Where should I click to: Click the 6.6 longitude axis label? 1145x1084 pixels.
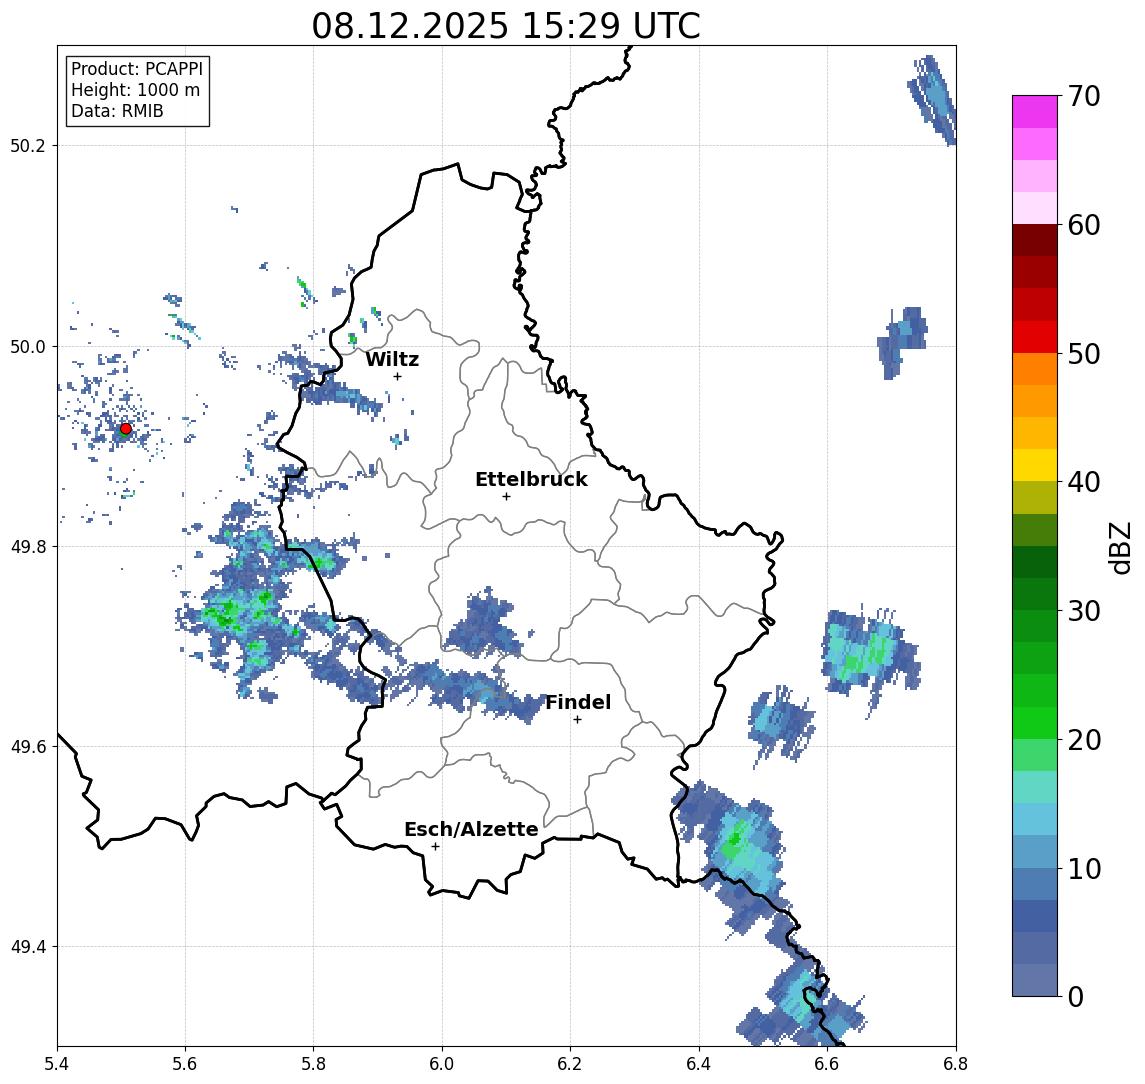click(x=827, y=1064)
